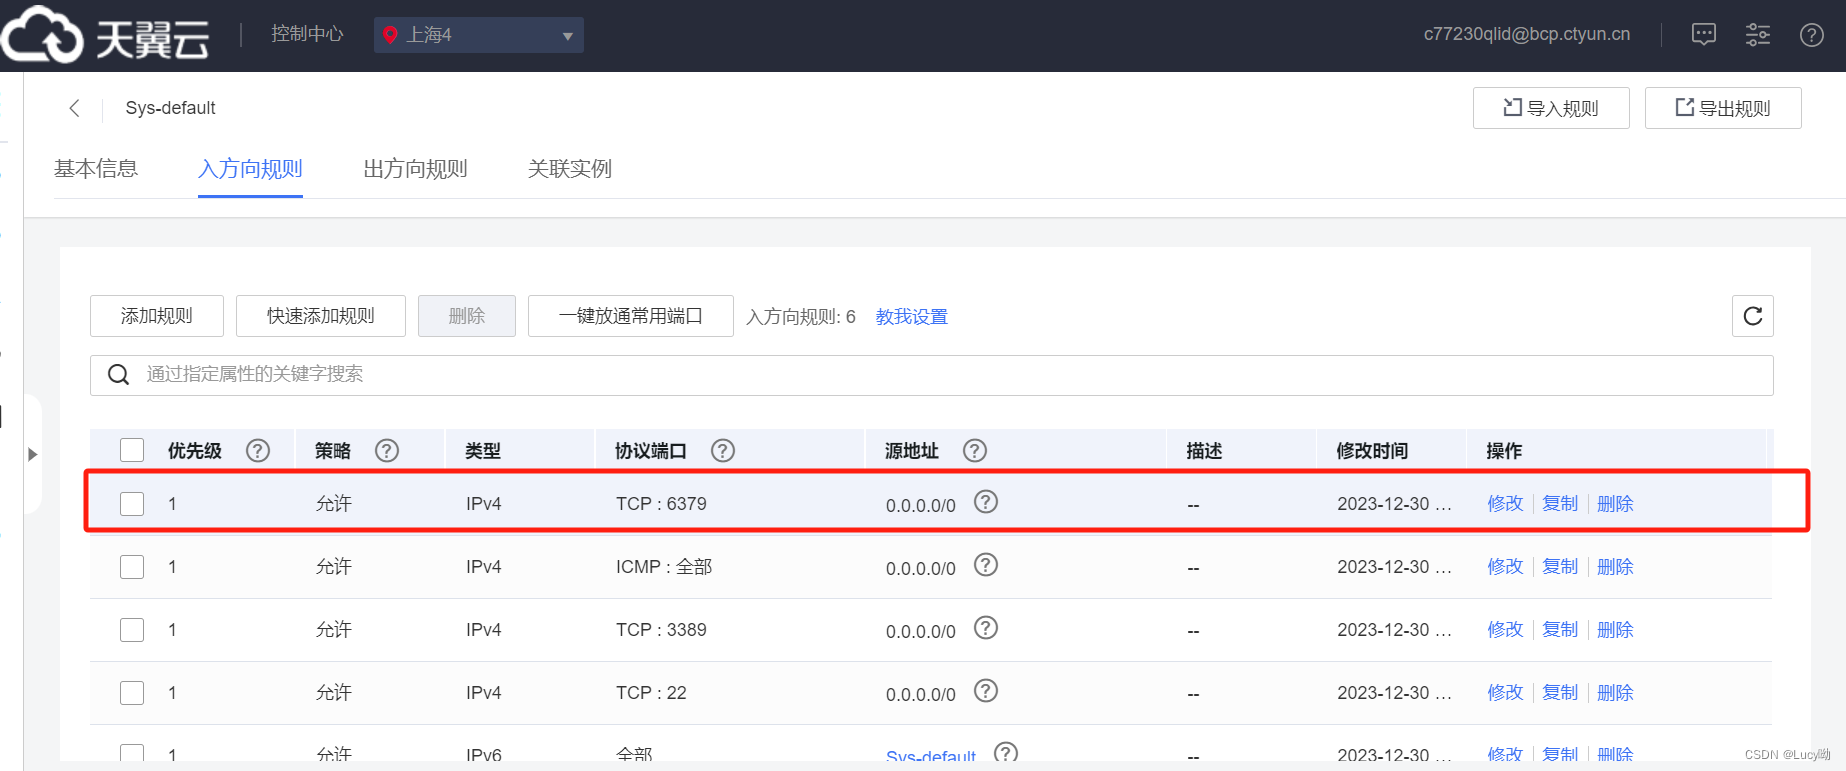Click 修改 for the TCP:3389 rule
The image size is (1846, 771).
click(x=1505, y=630)
